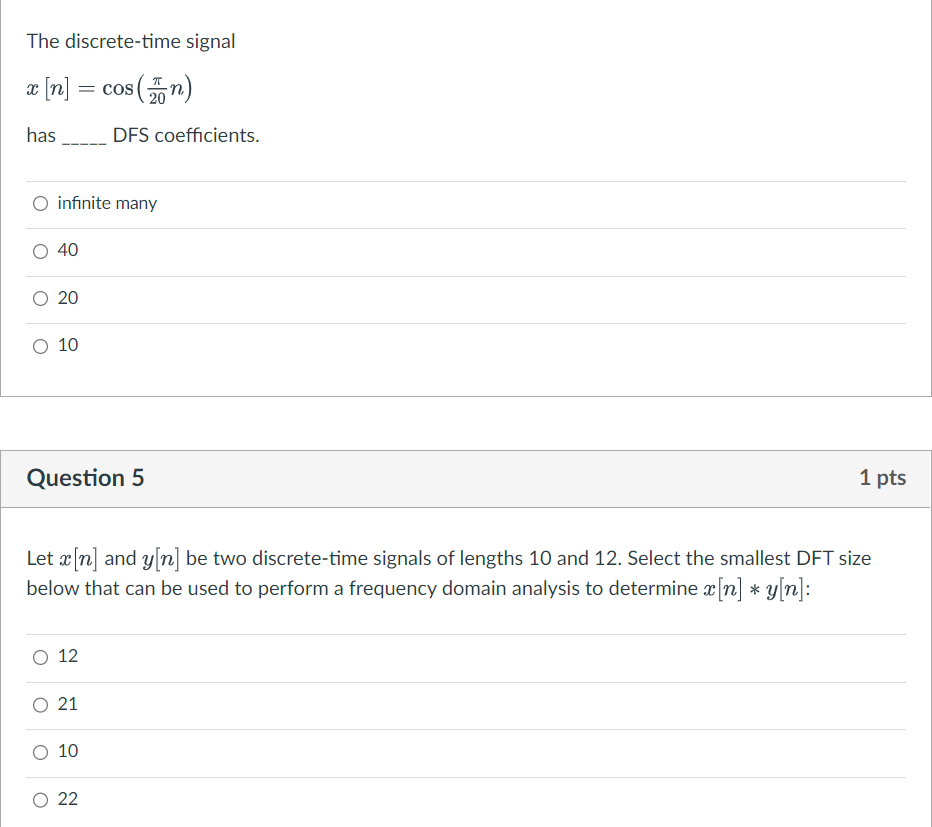This screenshot has height=827, width=932.
Task: Select the "infinite many" answer option
Action: pos(40,203)
